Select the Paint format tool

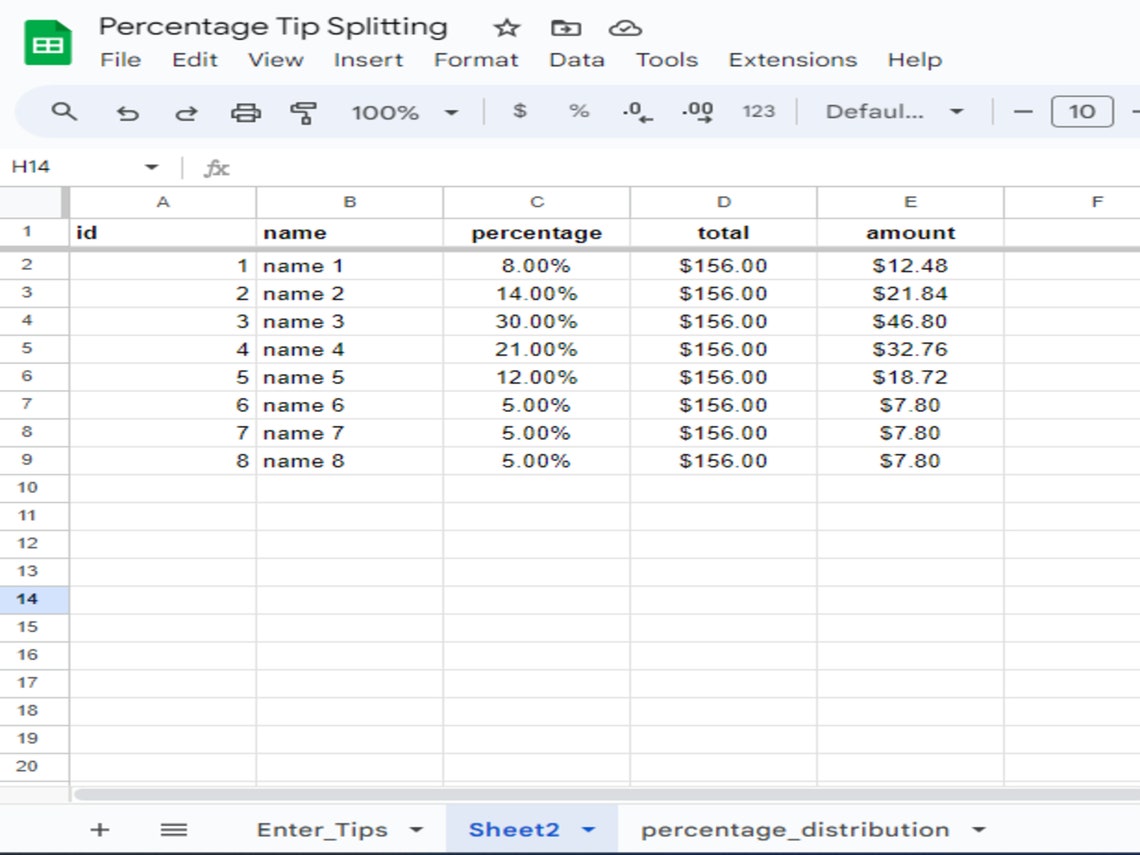[x=301, y=112]
